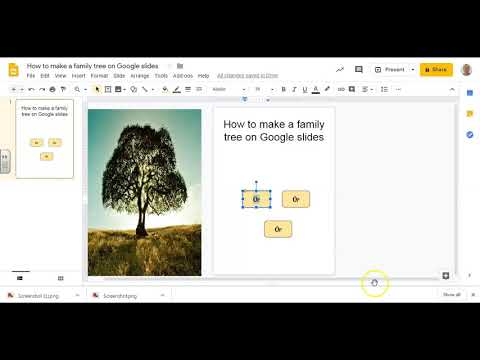Open the Google account avatar

[x=466, y=70]
